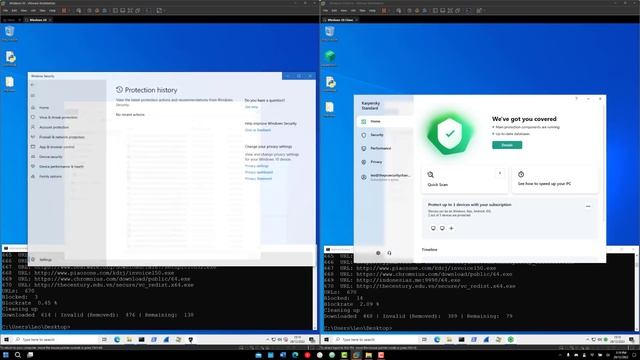Click the back arrow in Windows Security

pos(33,85)
